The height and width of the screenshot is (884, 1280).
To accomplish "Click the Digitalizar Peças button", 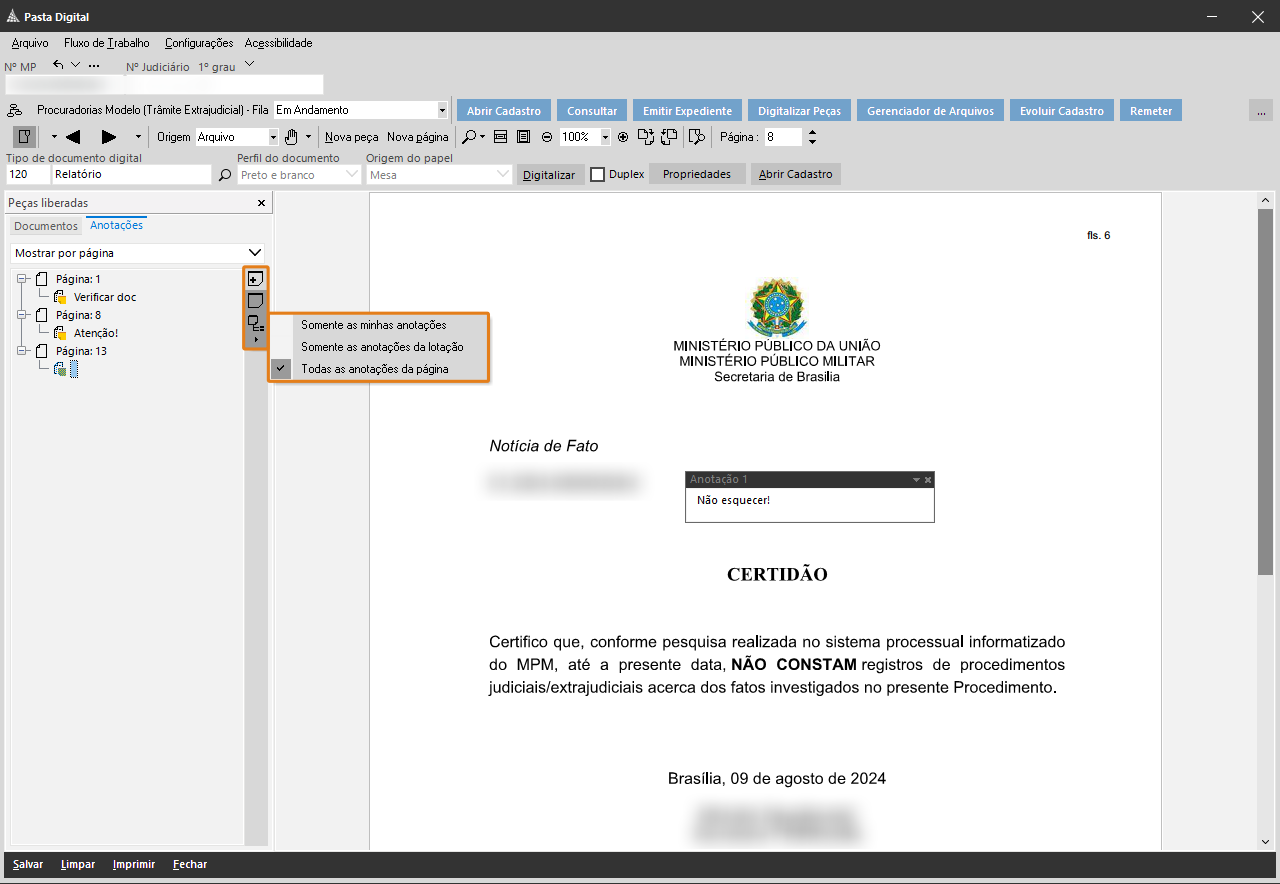I will pos(799,110).
